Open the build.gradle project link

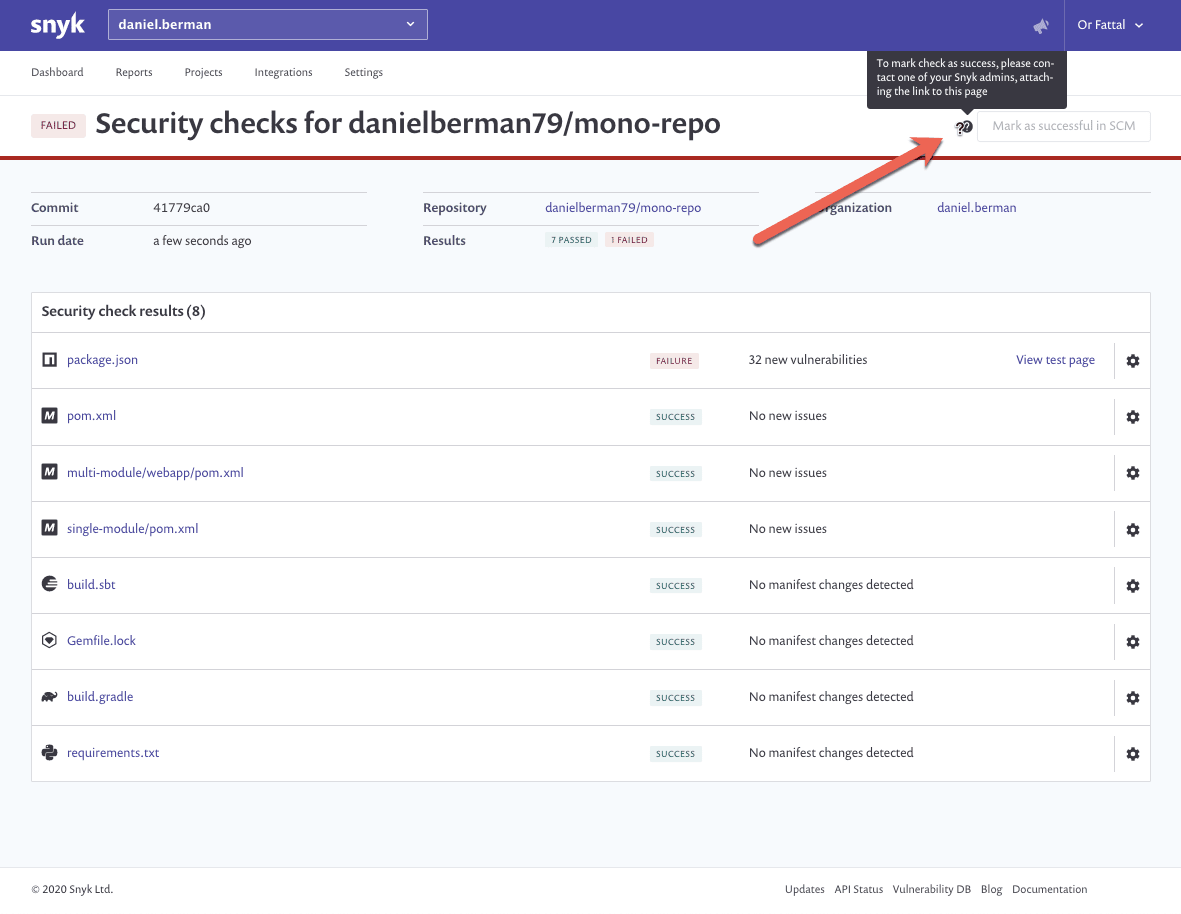[x=100, y=696]
